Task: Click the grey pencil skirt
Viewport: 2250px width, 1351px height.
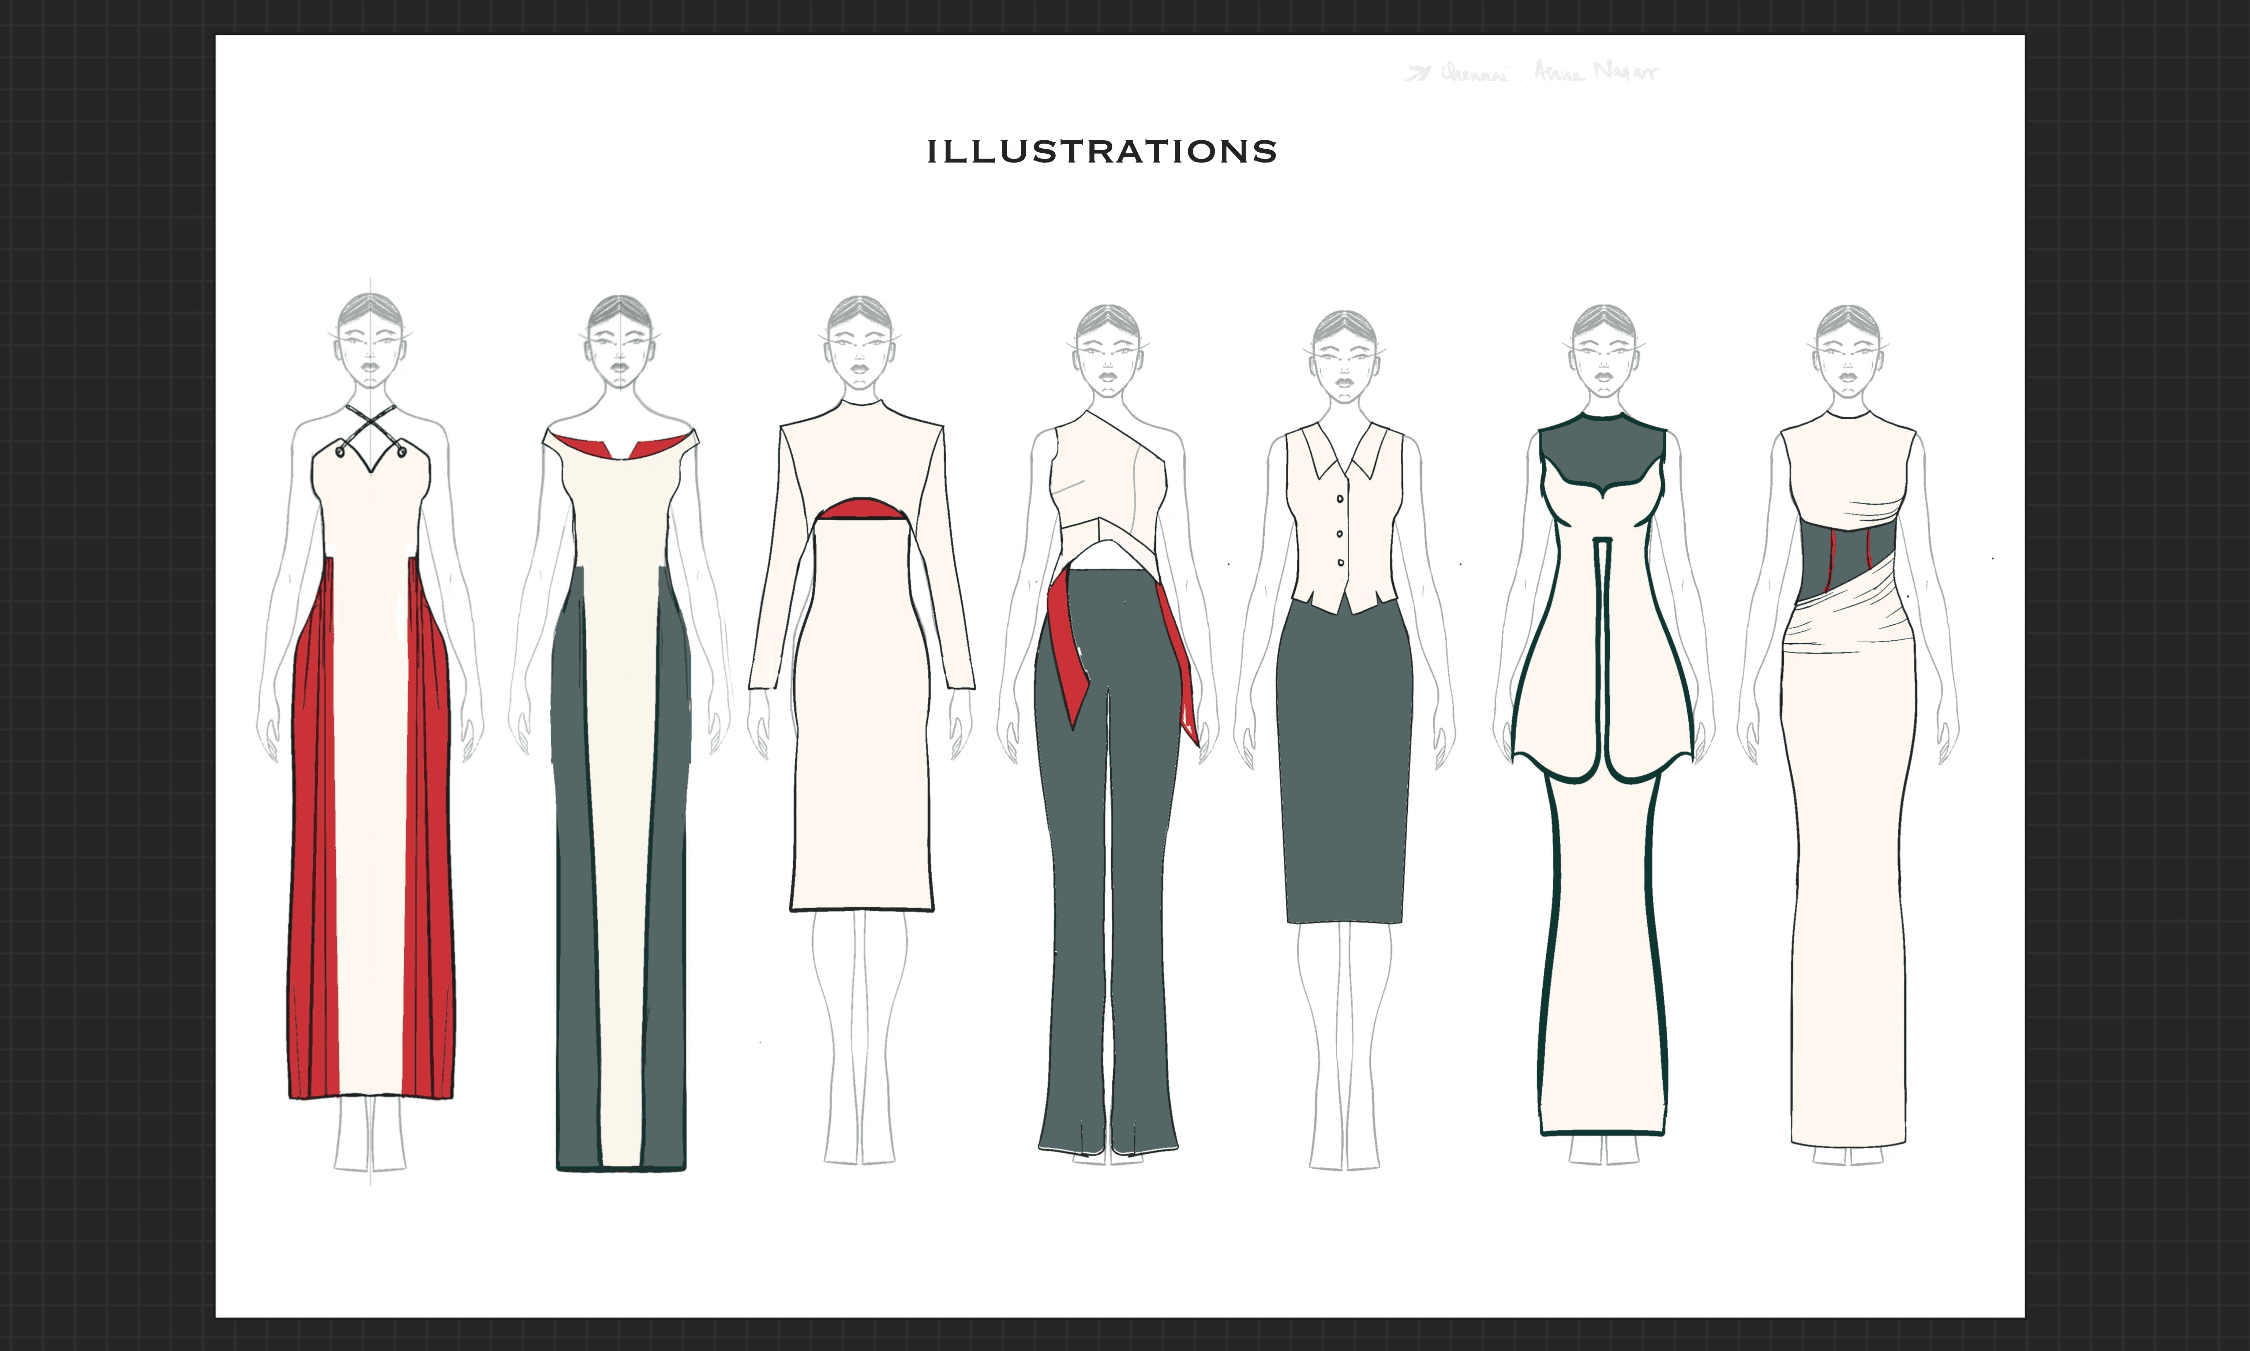Action: click(x=1345, y=760)
